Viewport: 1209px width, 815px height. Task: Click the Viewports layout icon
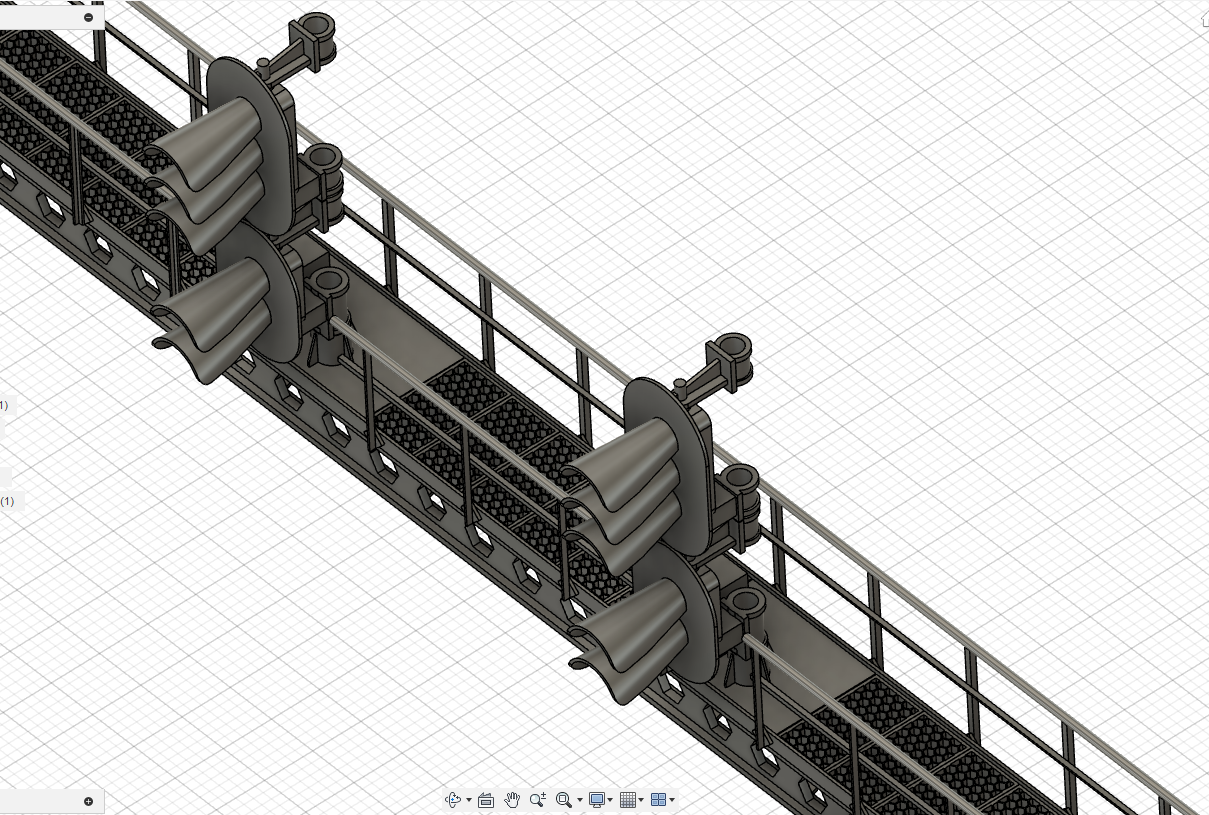(x=658, y=800)
